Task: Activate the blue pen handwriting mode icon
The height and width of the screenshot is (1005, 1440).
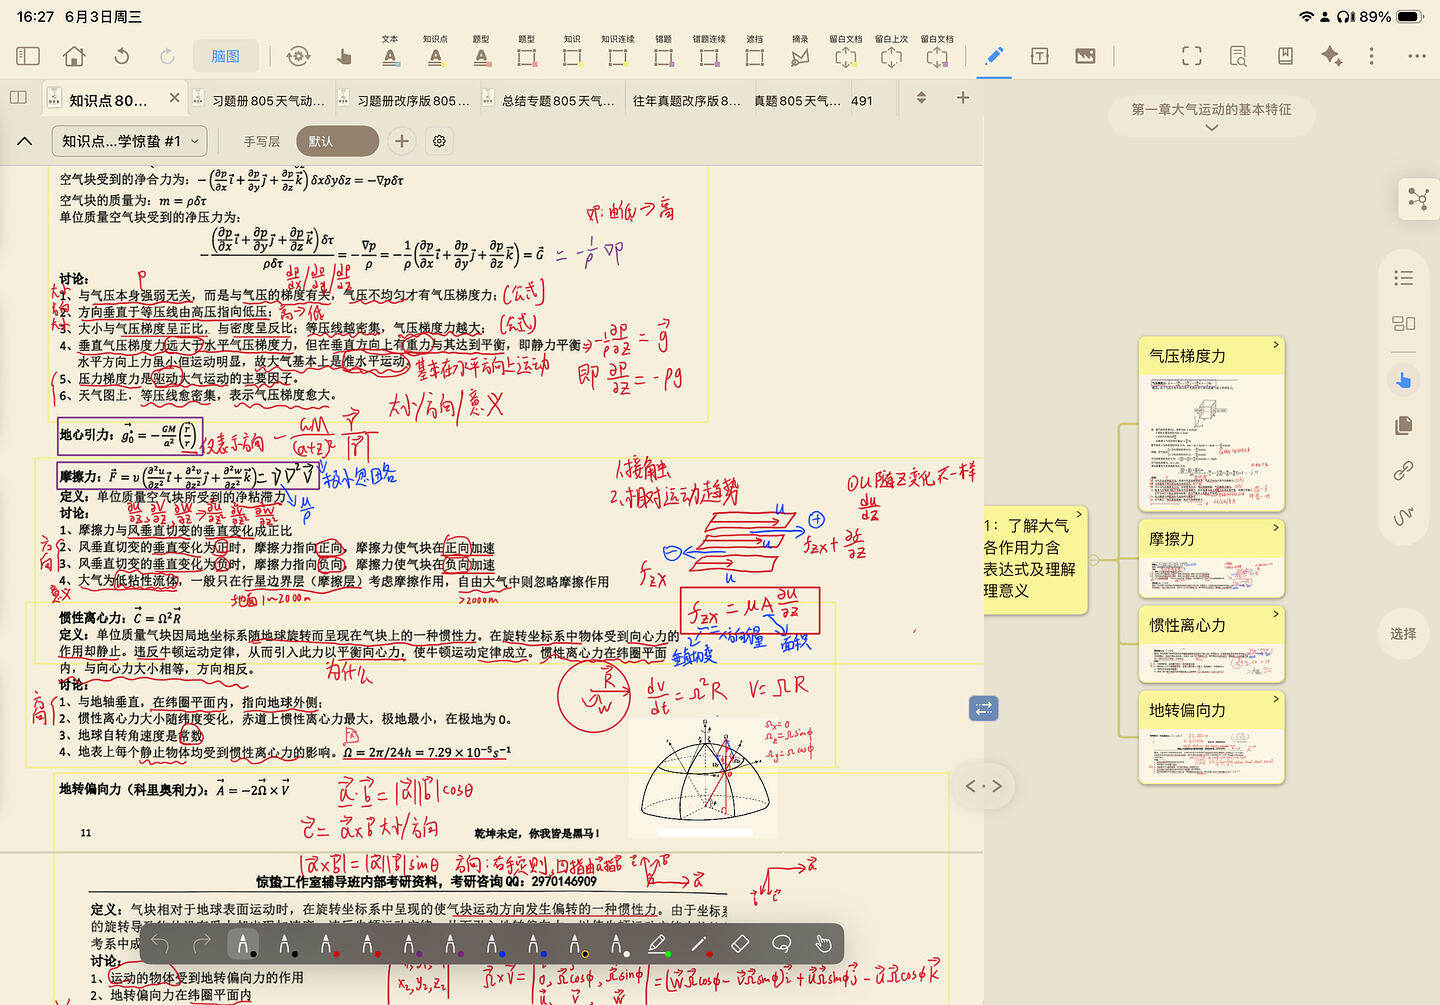Action: tap(994, 56)
